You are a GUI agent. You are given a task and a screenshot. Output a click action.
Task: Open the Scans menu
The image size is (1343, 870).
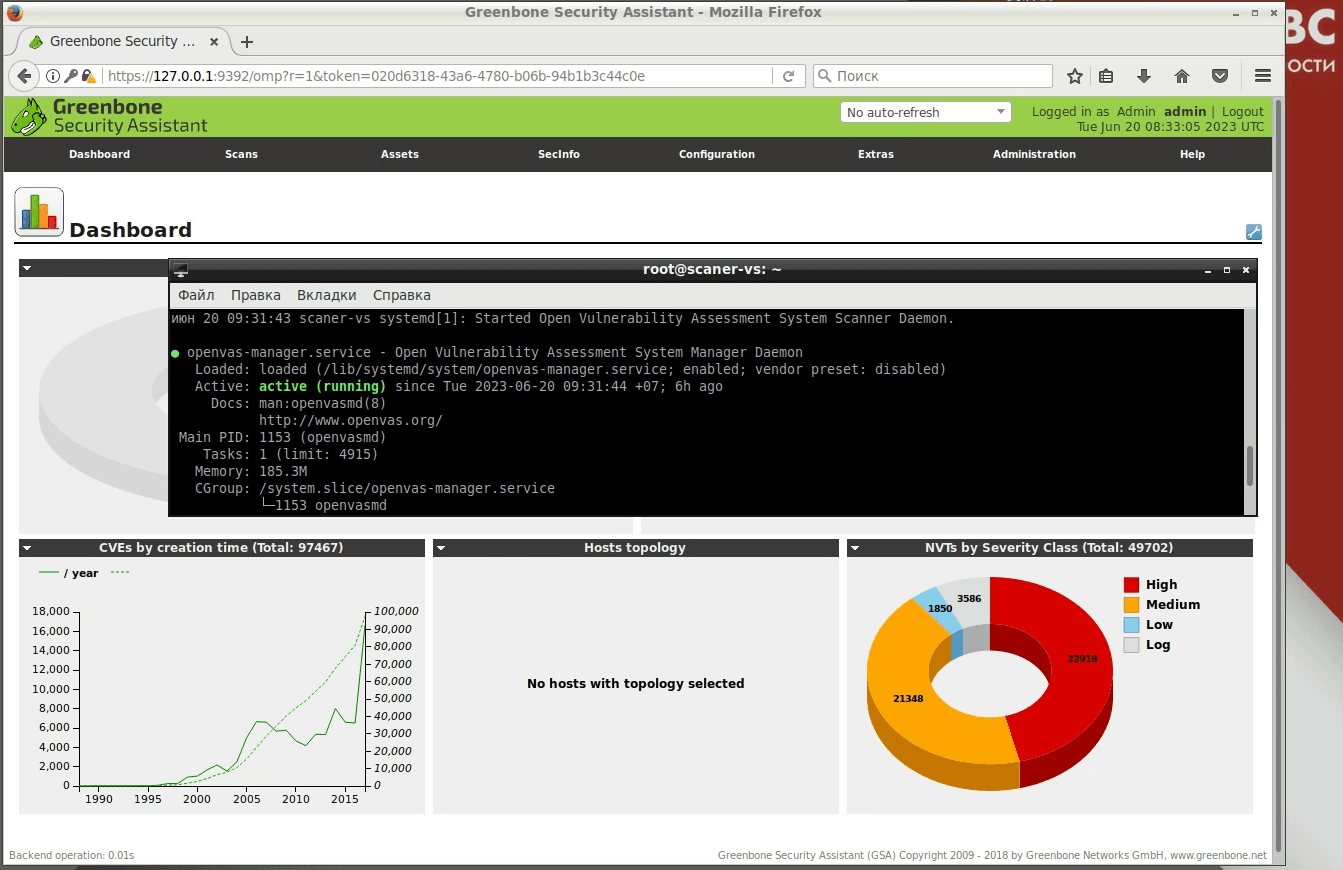tap(241, 154)
